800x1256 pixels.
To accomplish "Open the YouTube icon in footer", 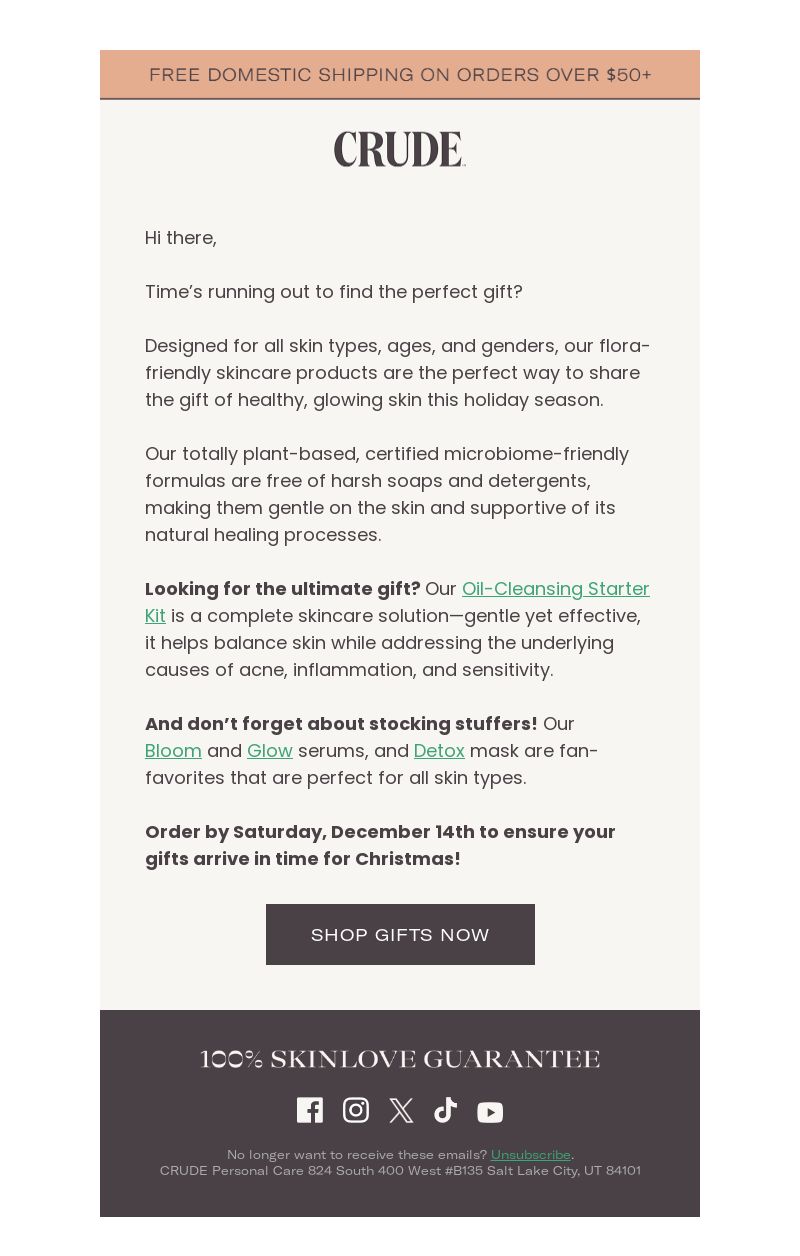I will [x=490, y=1112].
